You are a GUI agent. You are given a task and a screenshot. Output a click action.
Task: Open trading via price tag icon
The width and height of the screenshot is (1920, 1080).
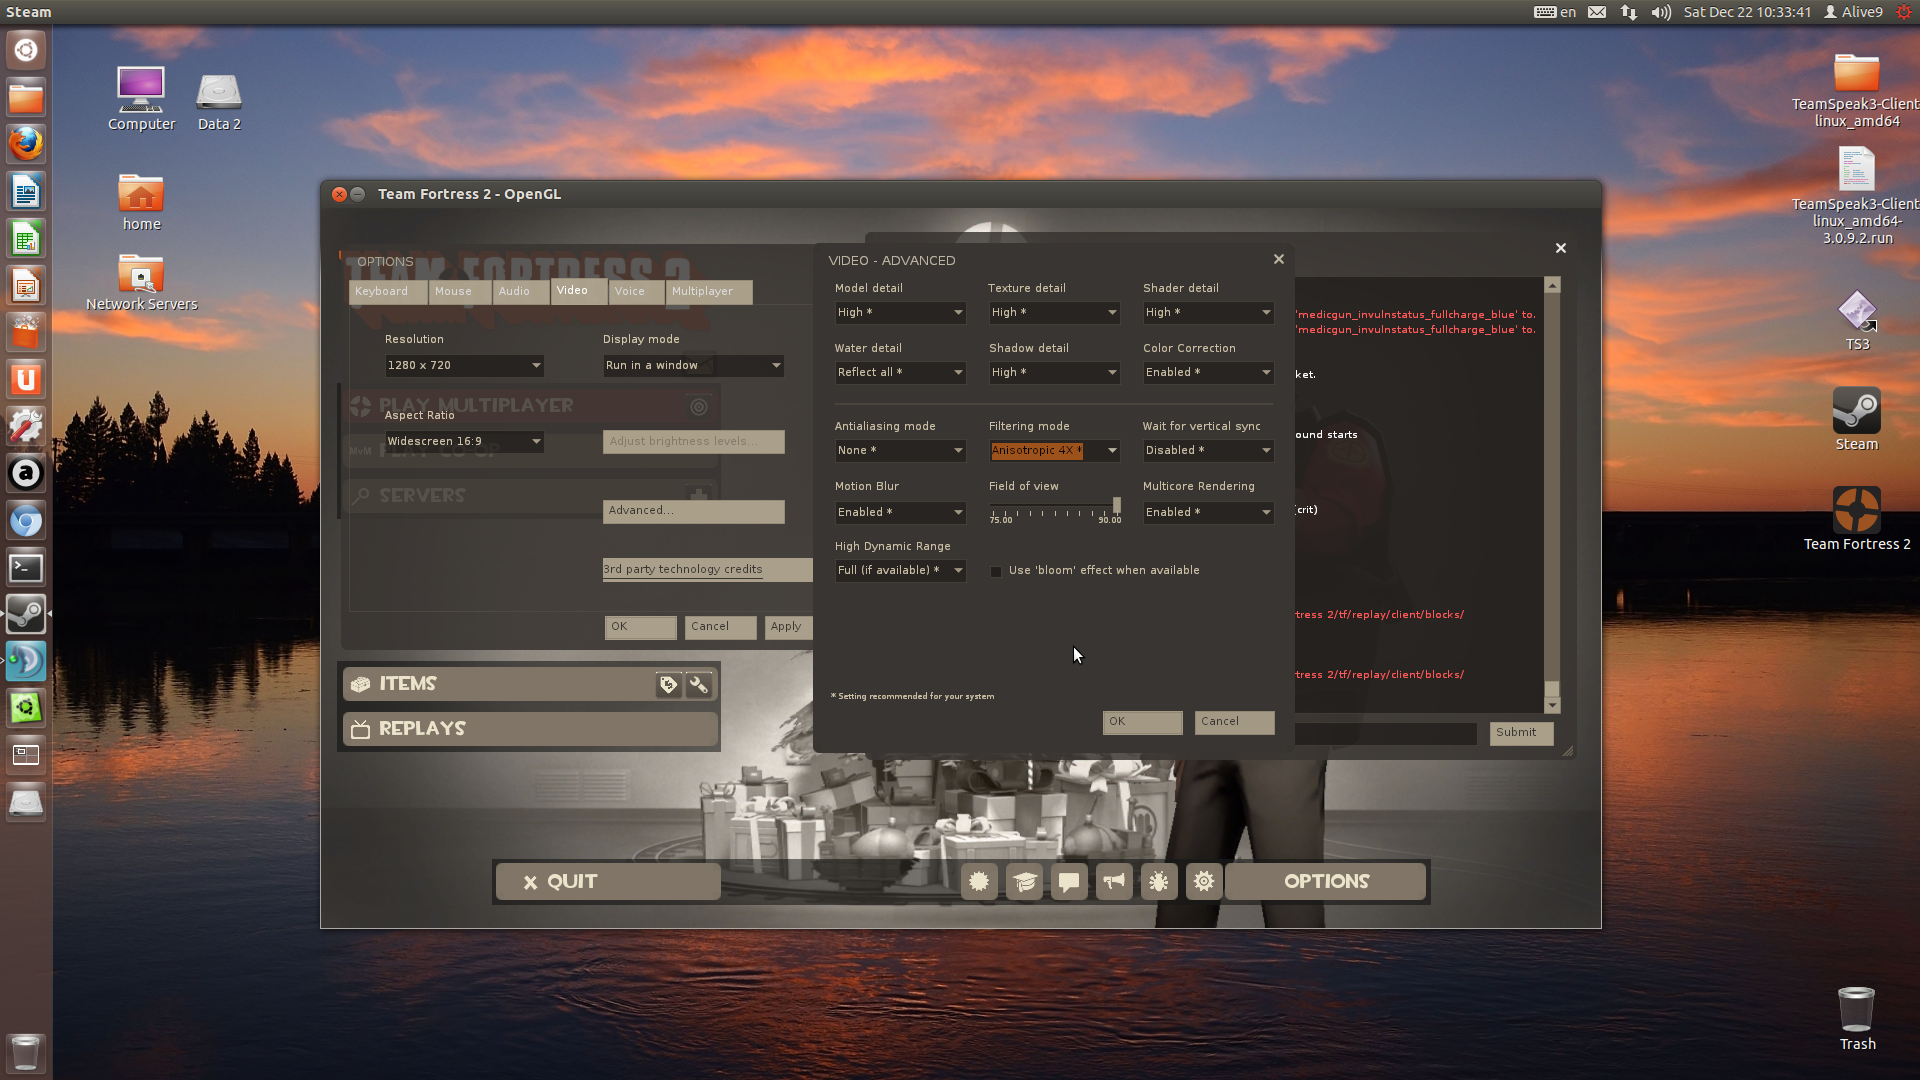click(x=668, y=685)
